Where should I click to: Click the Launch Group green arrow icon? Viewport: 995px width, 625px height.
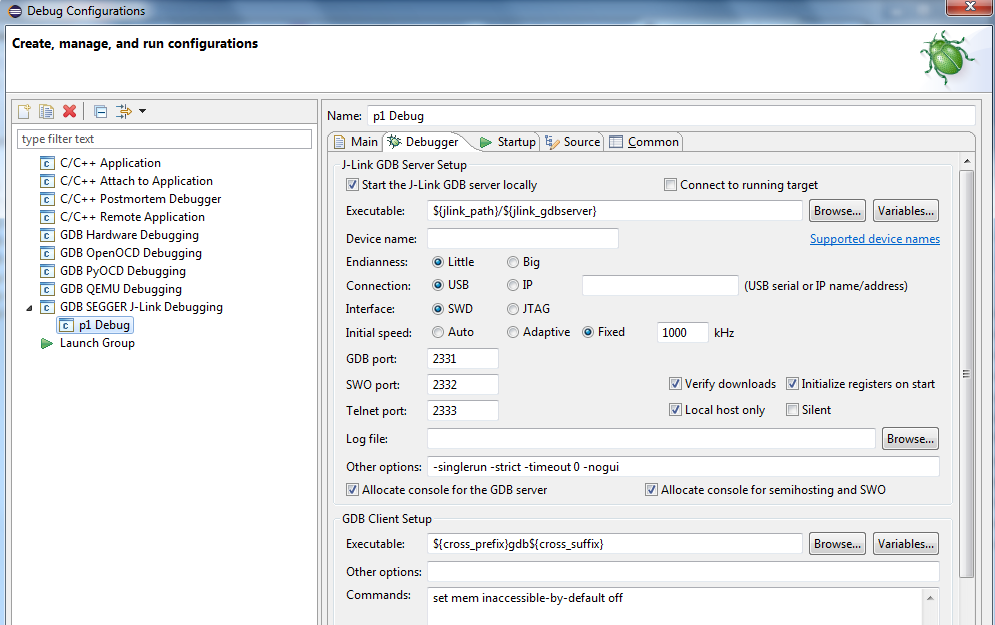click(46, 343)
